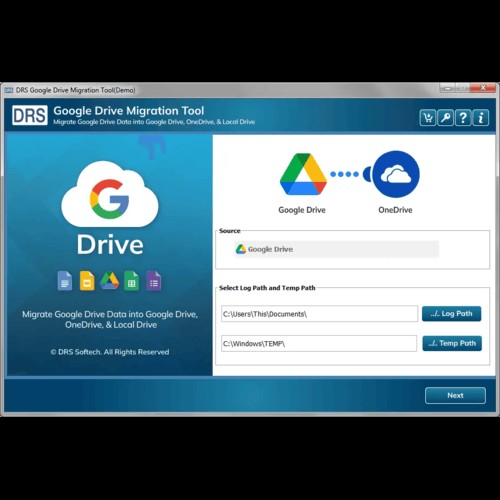Click the log path text field
The width and height of the screenshot is (500, 500).
(319, 314)
